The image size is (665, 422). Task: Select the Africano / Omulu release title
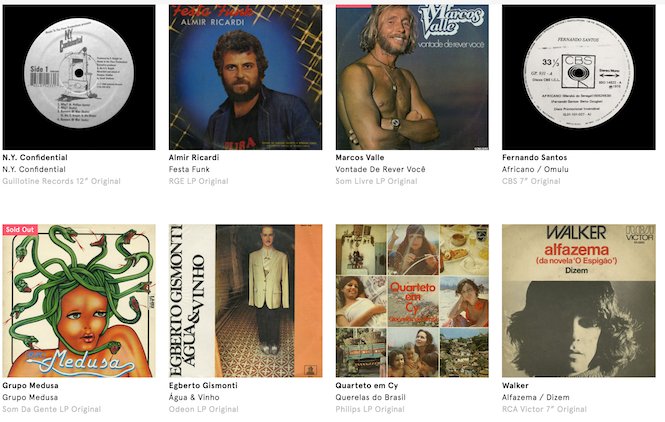[535, 169]
